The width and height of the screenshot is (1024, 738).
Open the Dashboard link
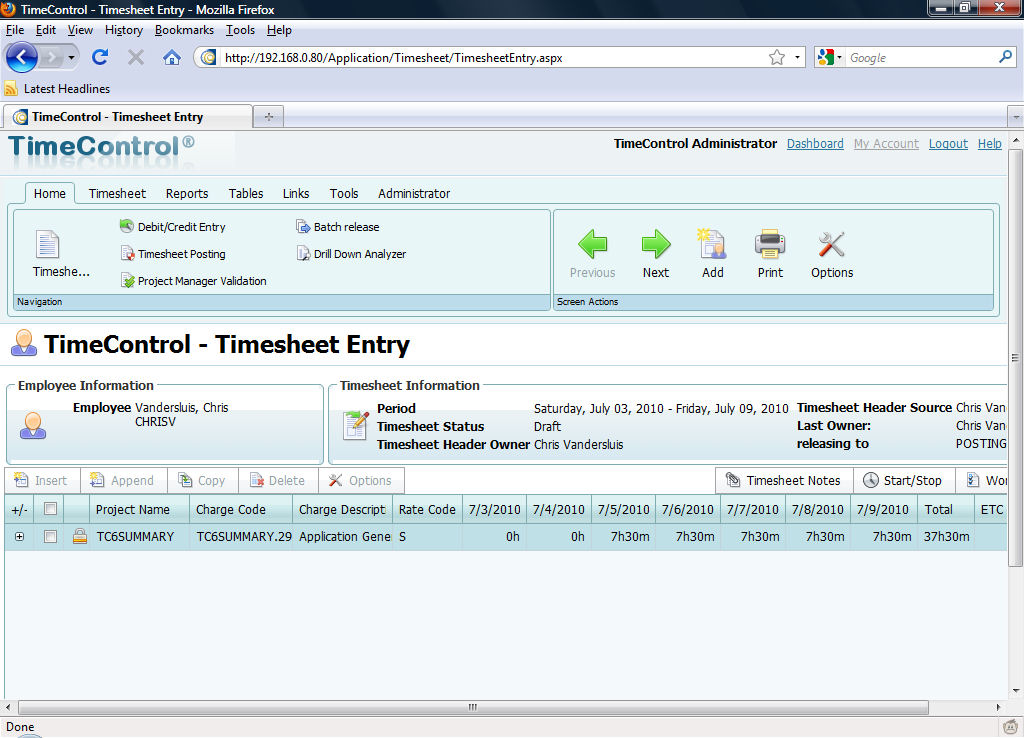(x=815, y=144)
